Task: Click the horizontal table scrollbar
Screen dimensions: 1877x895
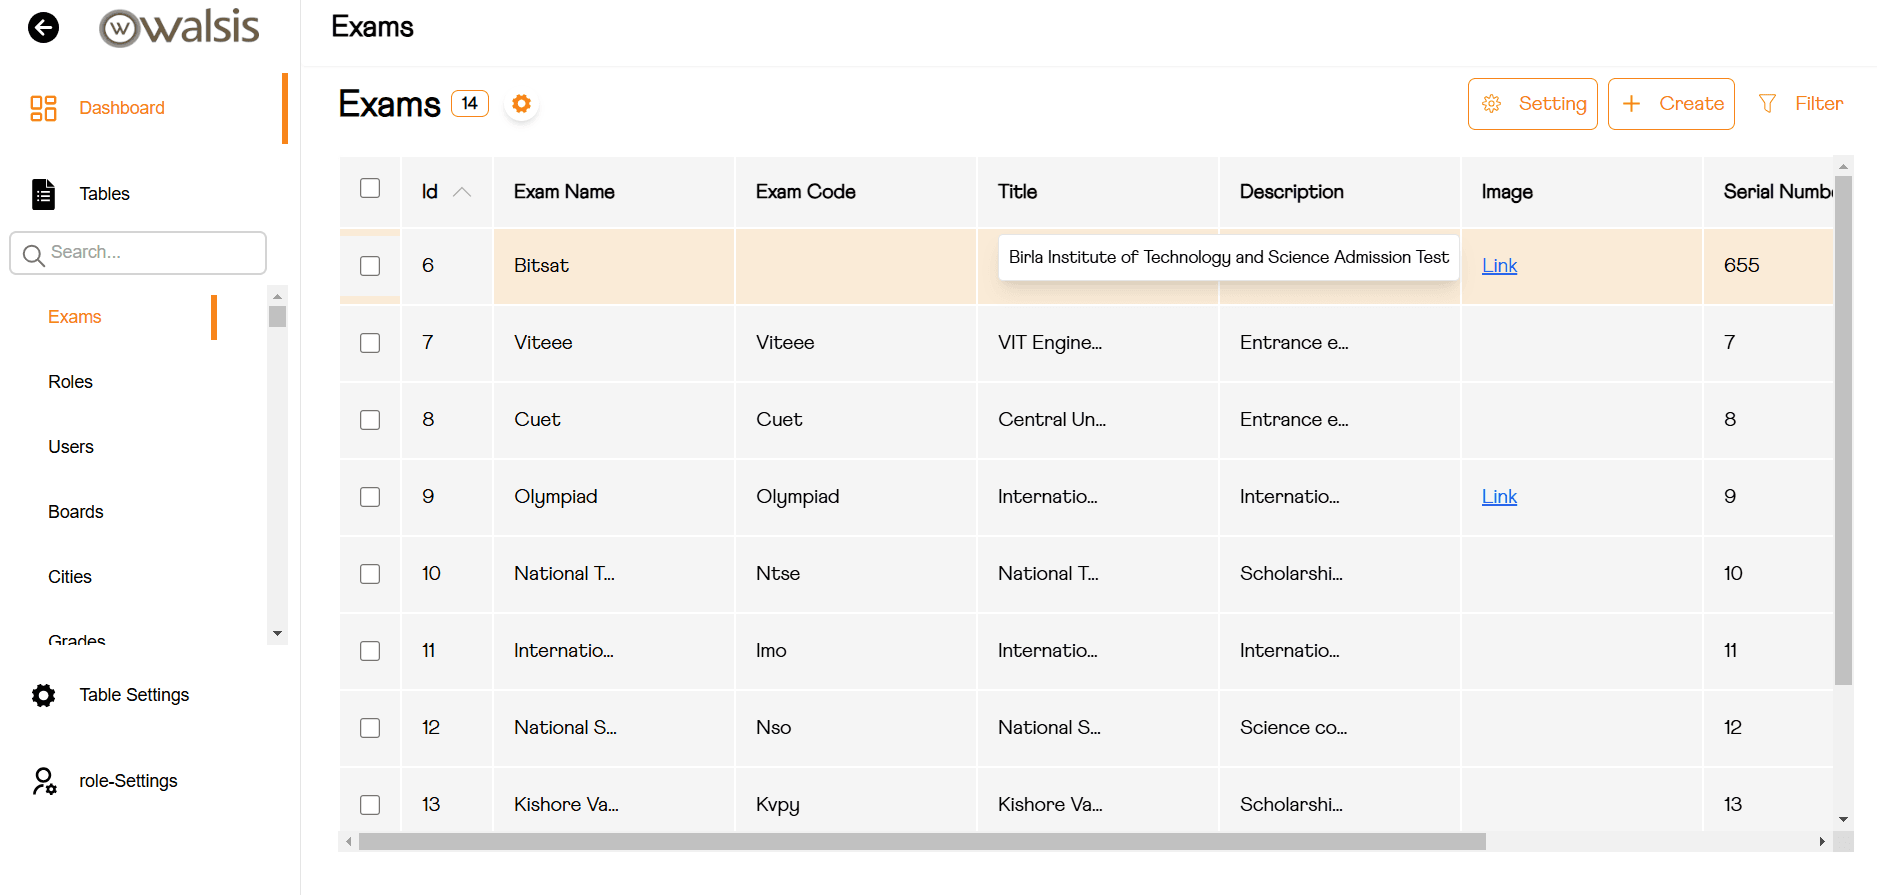Action: pyautogui.click(x=920, y=842)
